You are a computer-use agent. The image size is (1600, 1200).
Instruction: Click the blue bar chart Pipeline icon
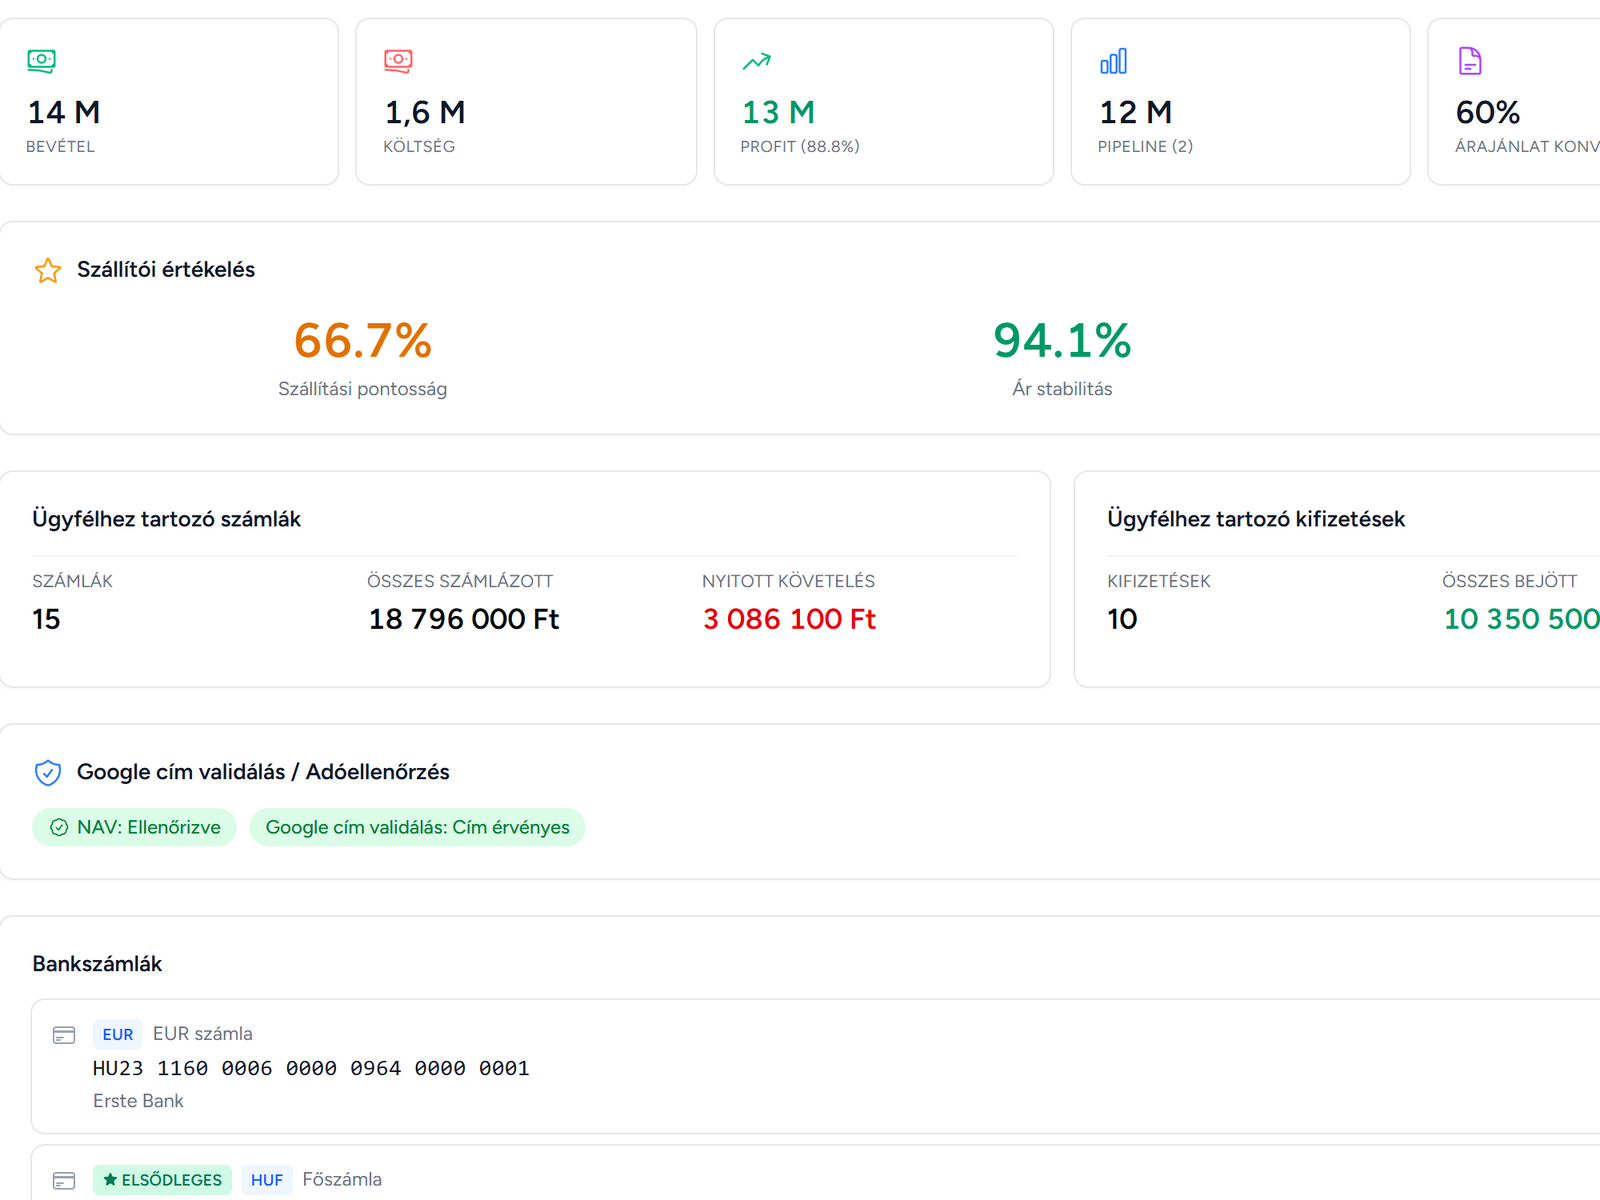tap(1113, 61)
